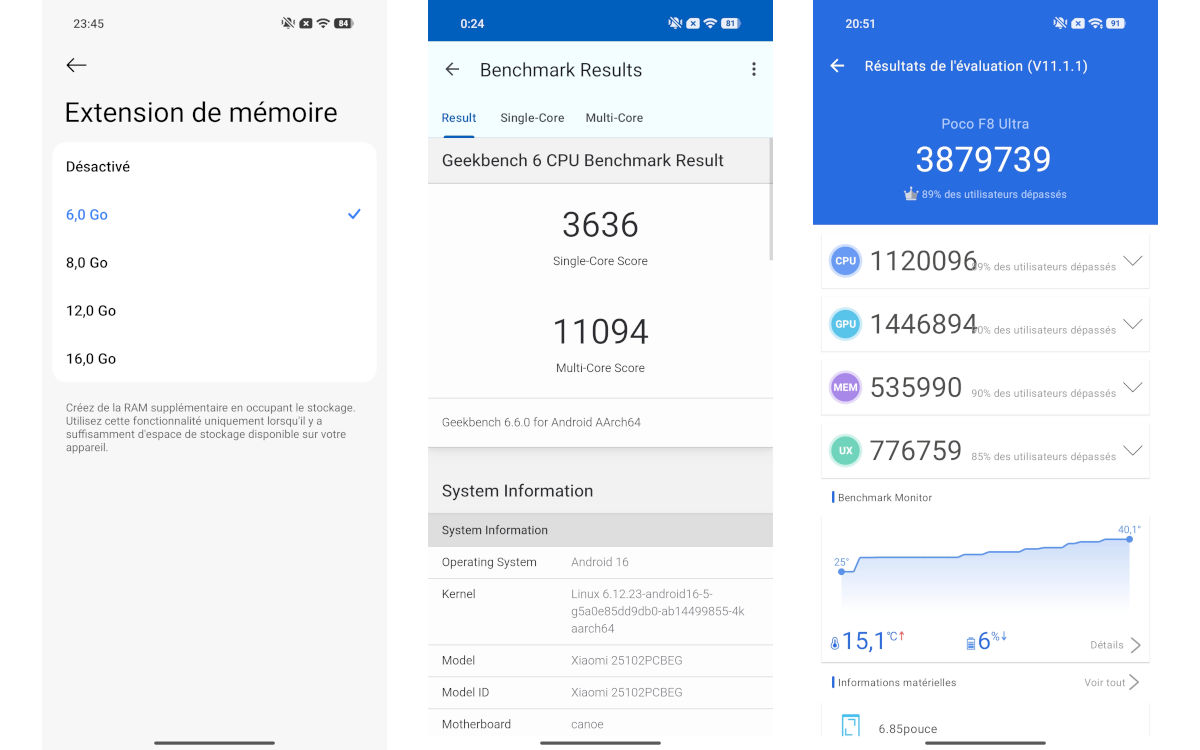
Task: Expand the CPU score details chevron
Action: (x=1131, y=261)
